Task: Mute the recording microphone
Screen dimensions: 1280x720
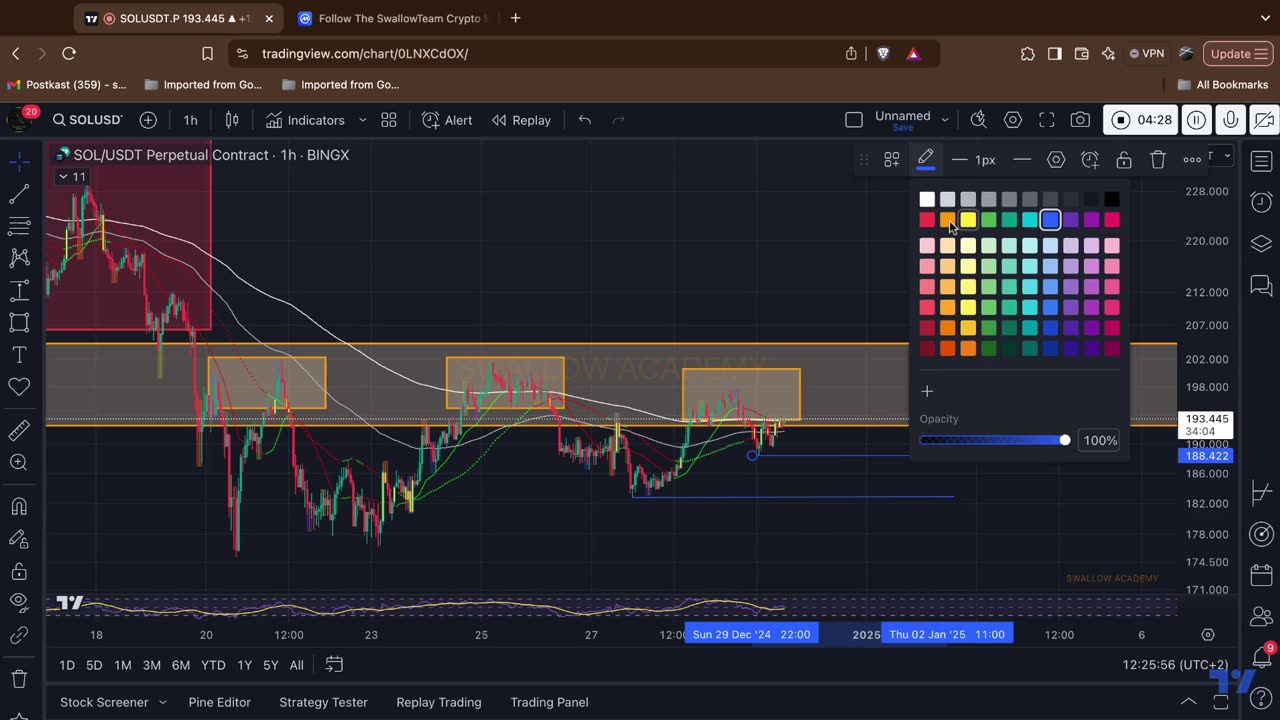Action: click(1231, 120)
